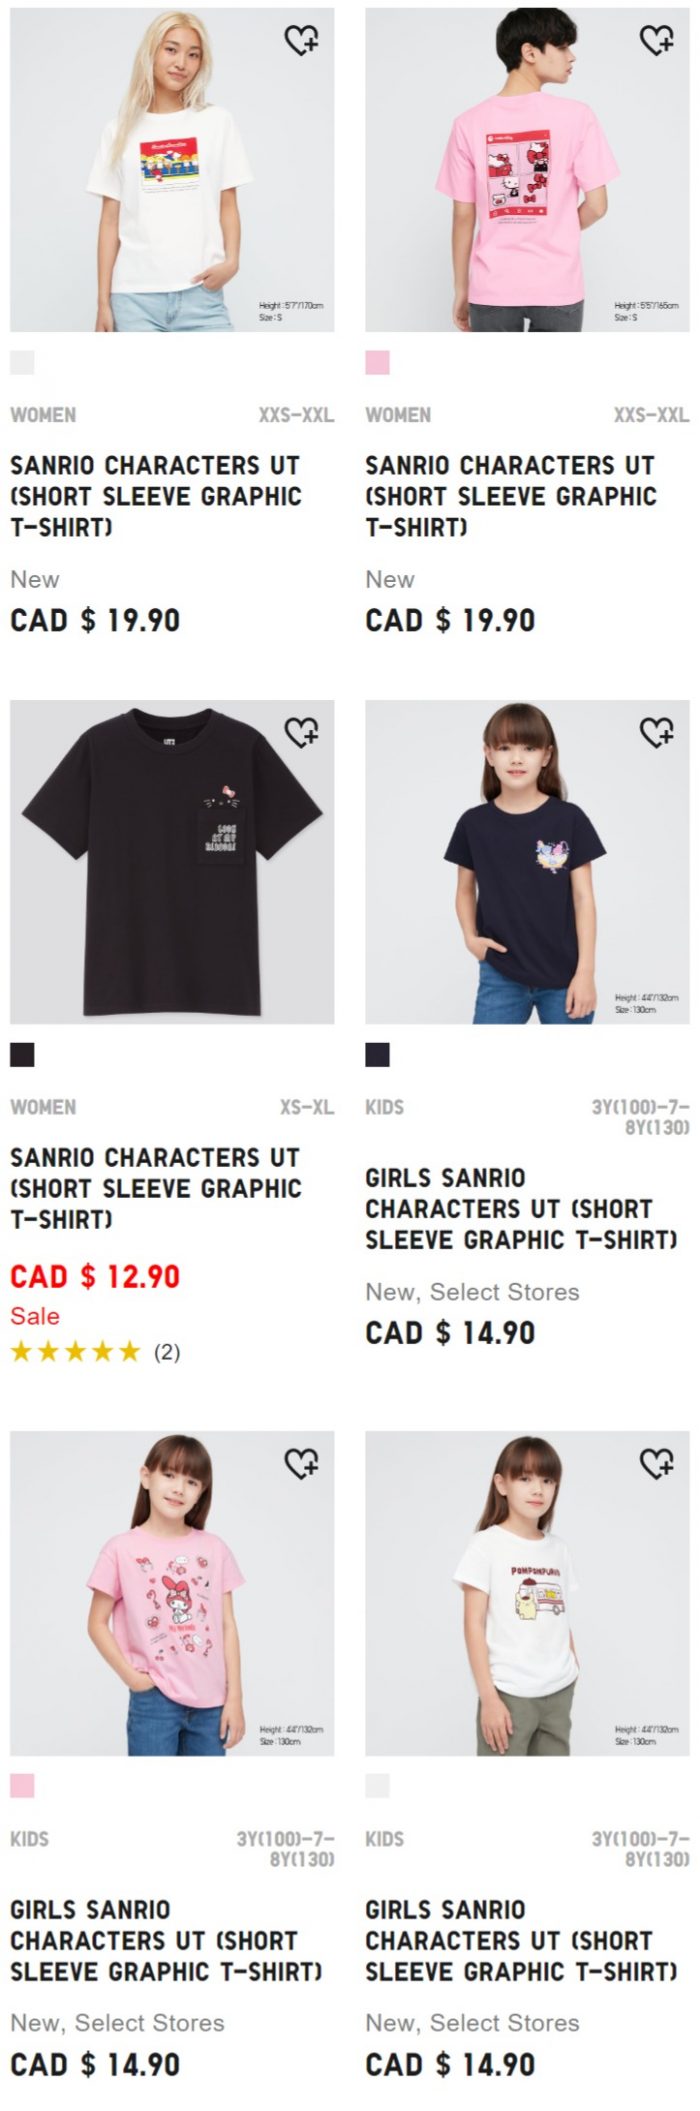Select white swatch under Pompompurin kids tee
700x2111 pixels.
tap(377, 1785)
